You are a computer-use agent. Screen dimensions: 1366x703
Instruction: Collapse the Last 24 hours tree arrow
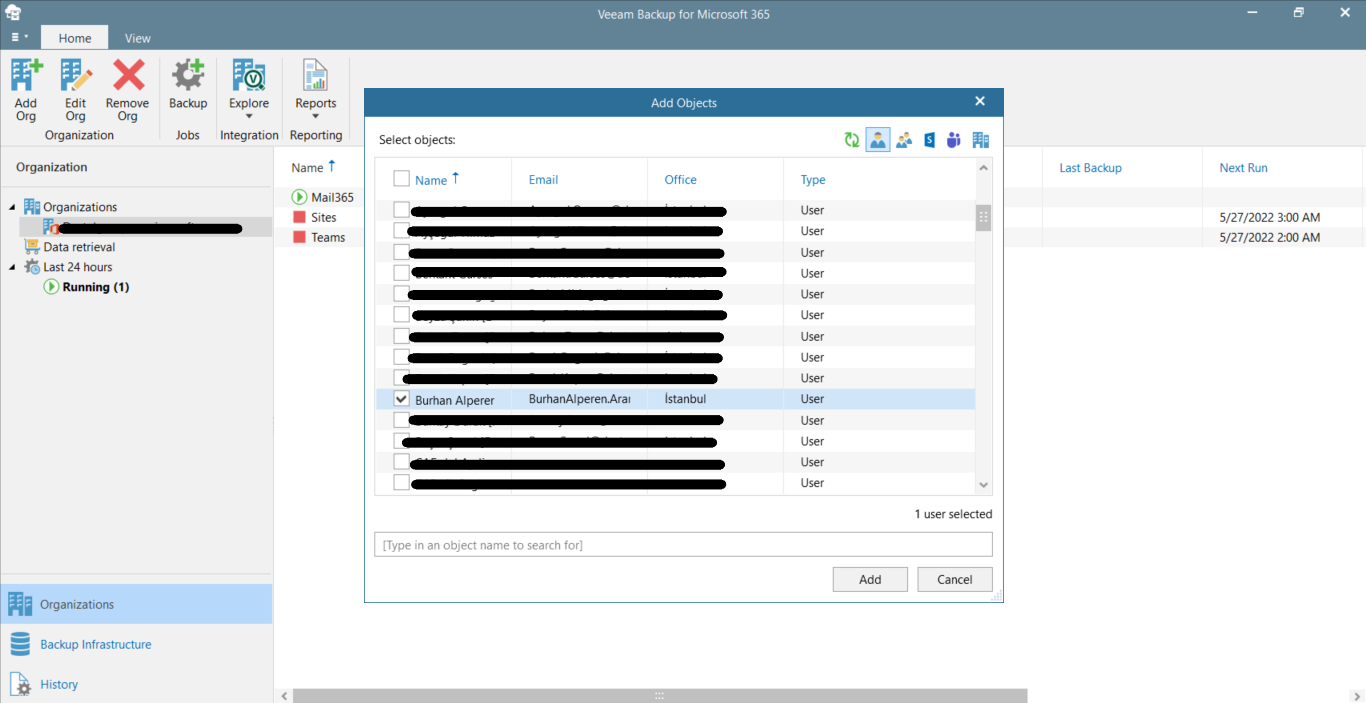[x=12, y=267]
